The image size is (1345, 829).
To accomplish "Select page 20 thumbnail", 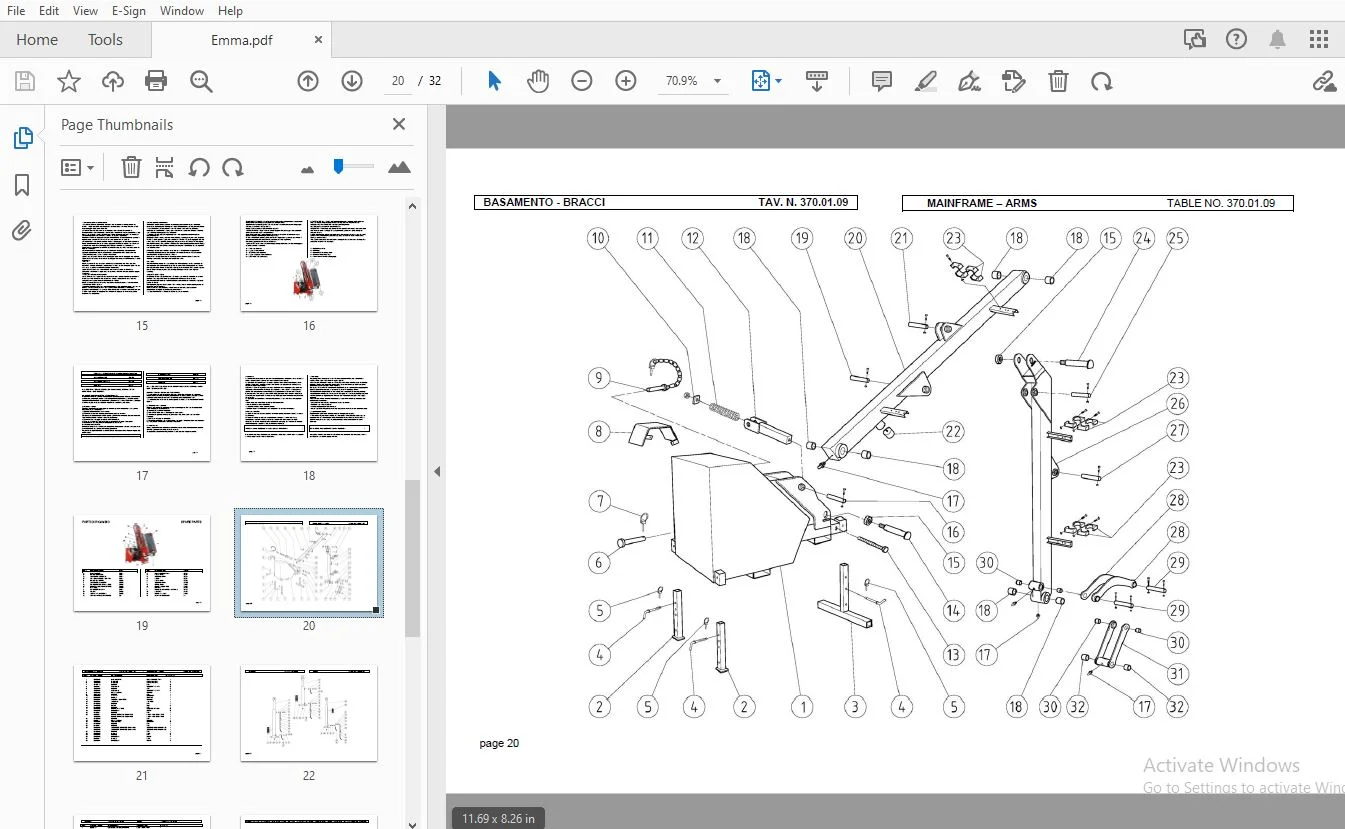I will 309,563.
